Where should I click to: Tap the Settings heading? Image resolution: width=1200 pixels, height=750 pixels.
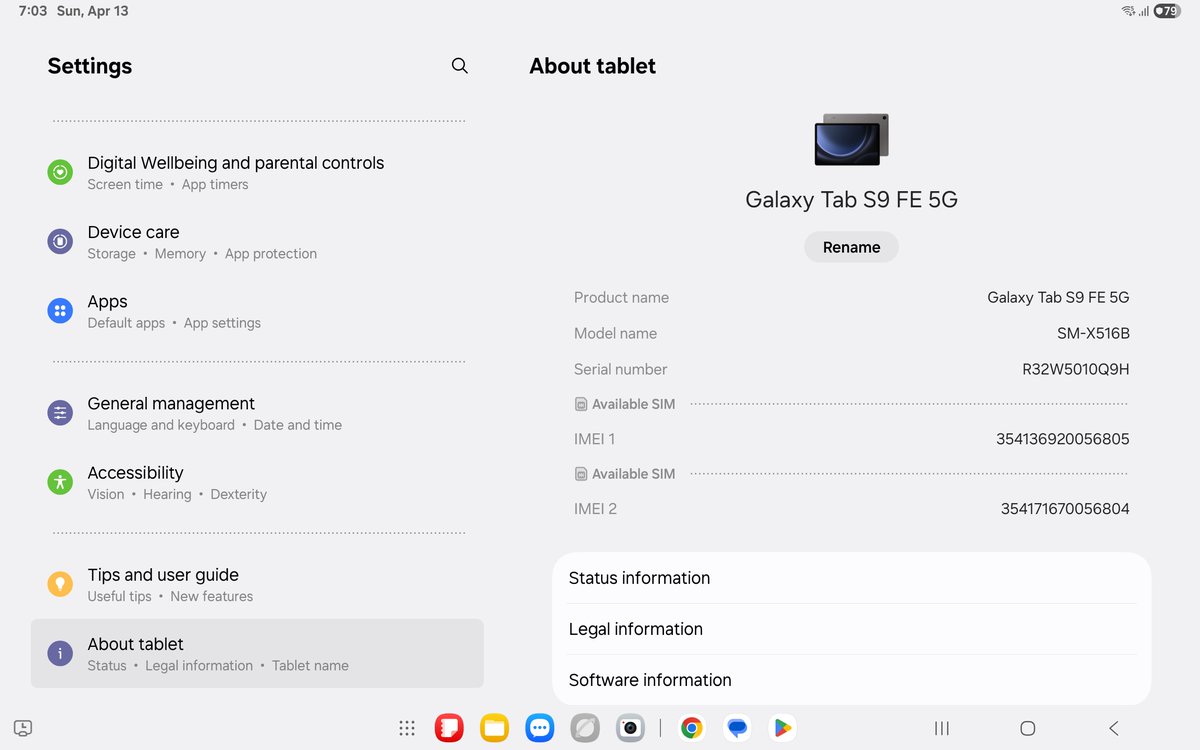coord(90,66)
